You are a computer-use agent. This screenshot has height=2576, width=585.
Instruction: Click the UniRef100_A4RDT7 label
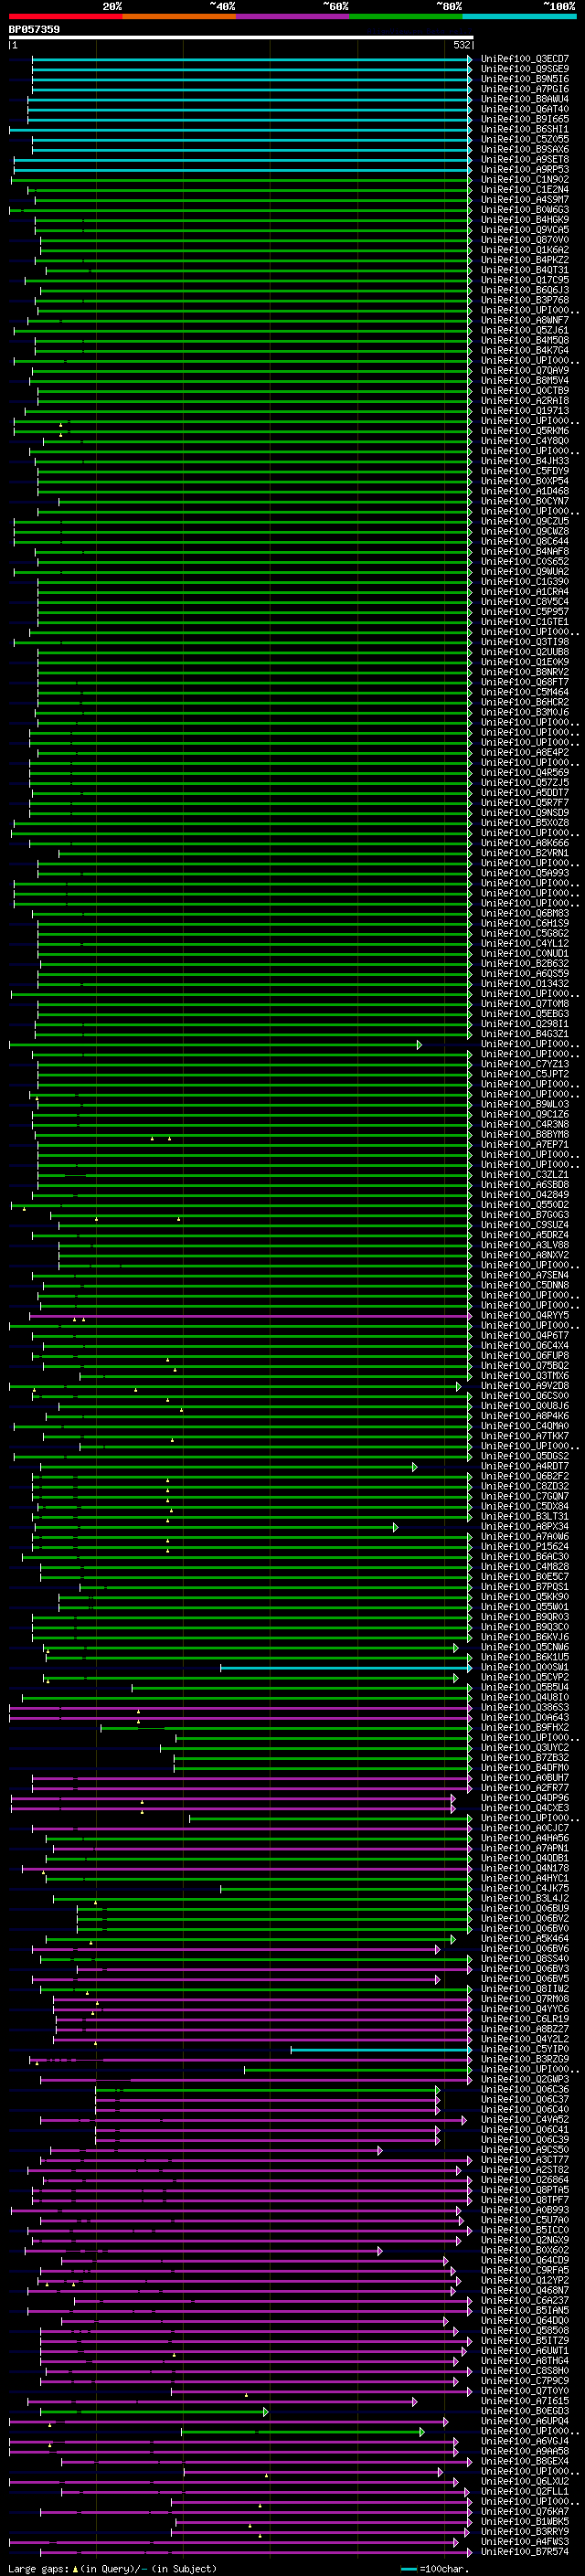point(525,1466)
